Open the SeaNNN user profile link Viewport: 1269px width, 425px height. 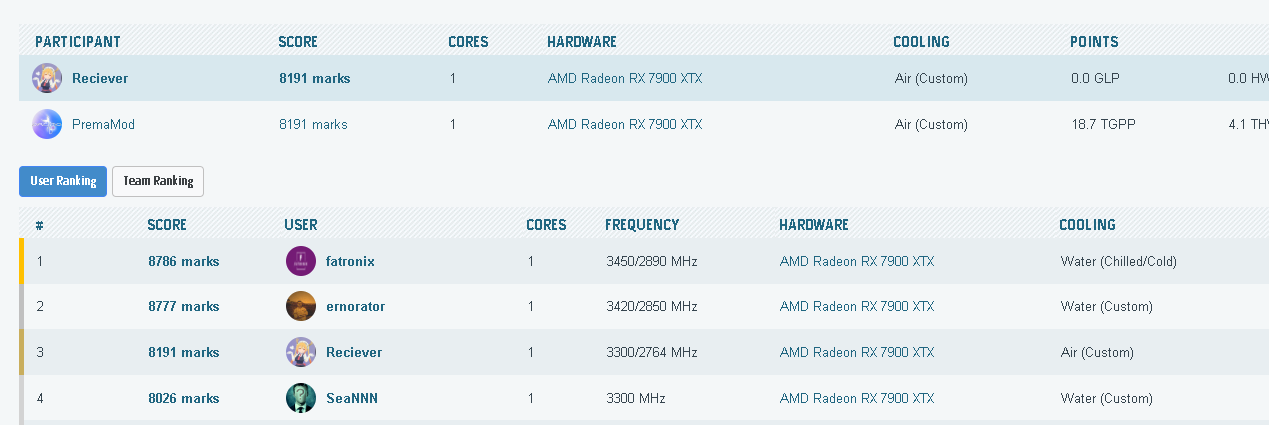coord(352,398)
